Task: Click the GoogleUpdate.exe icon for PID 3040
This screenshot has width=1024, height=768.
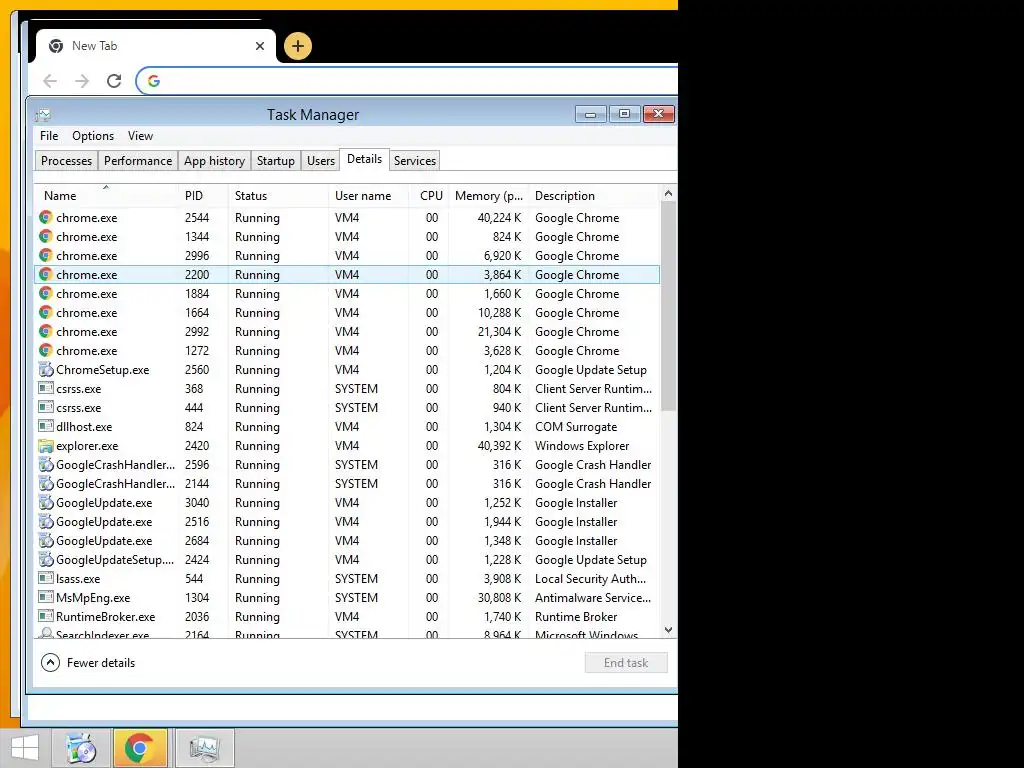Action: 46,502
